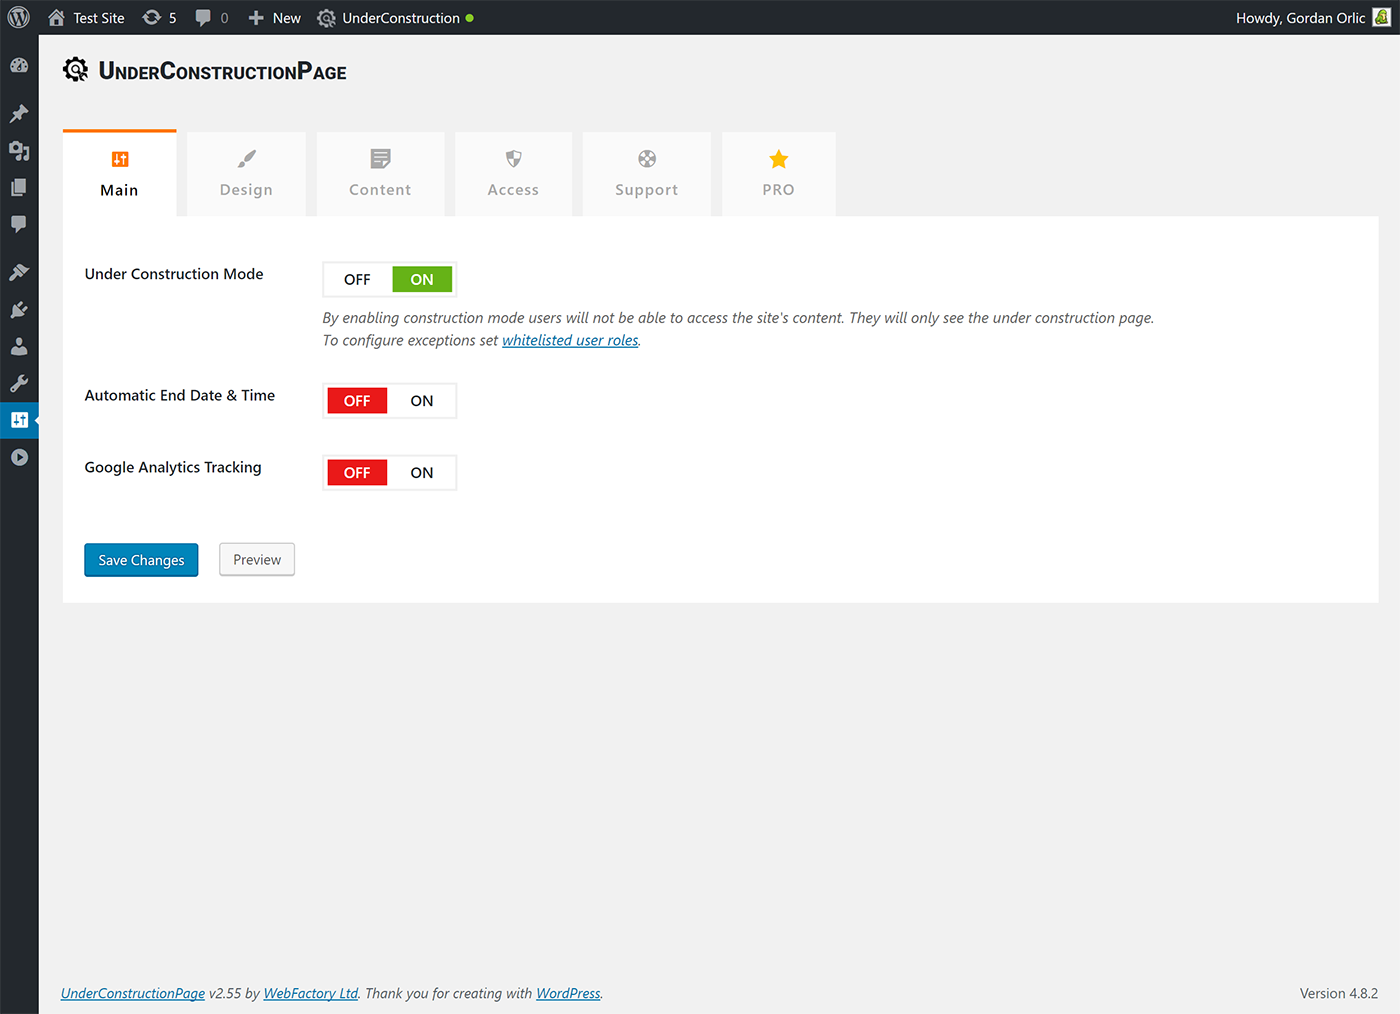Click the gear icon beside UnderConstruction in the admin bar
The width and height of the screenshot is (1400, 1014).
click(x=326, y=18)
